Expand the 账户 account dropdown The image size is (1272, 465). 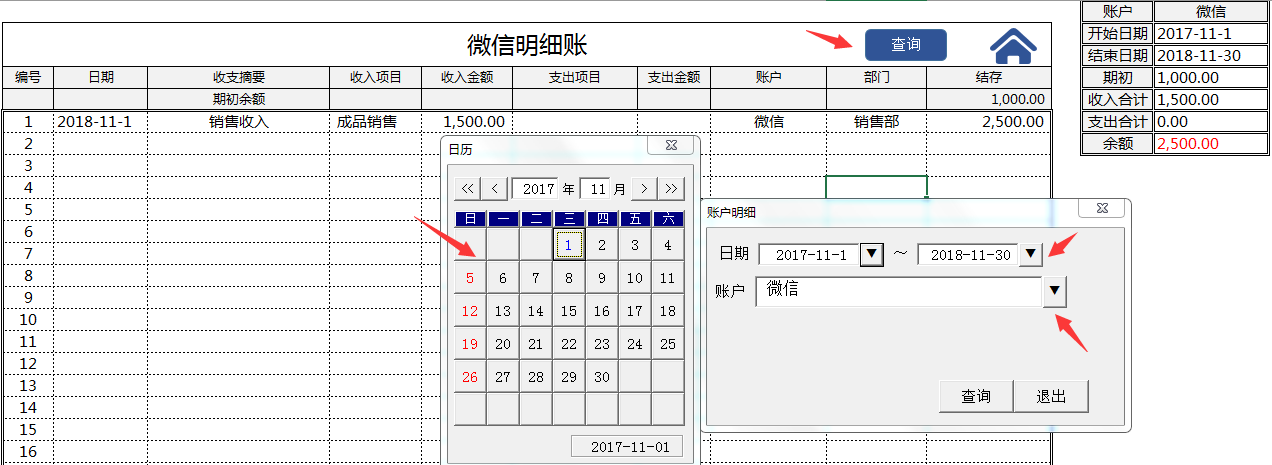click(x=1055, y=291)
